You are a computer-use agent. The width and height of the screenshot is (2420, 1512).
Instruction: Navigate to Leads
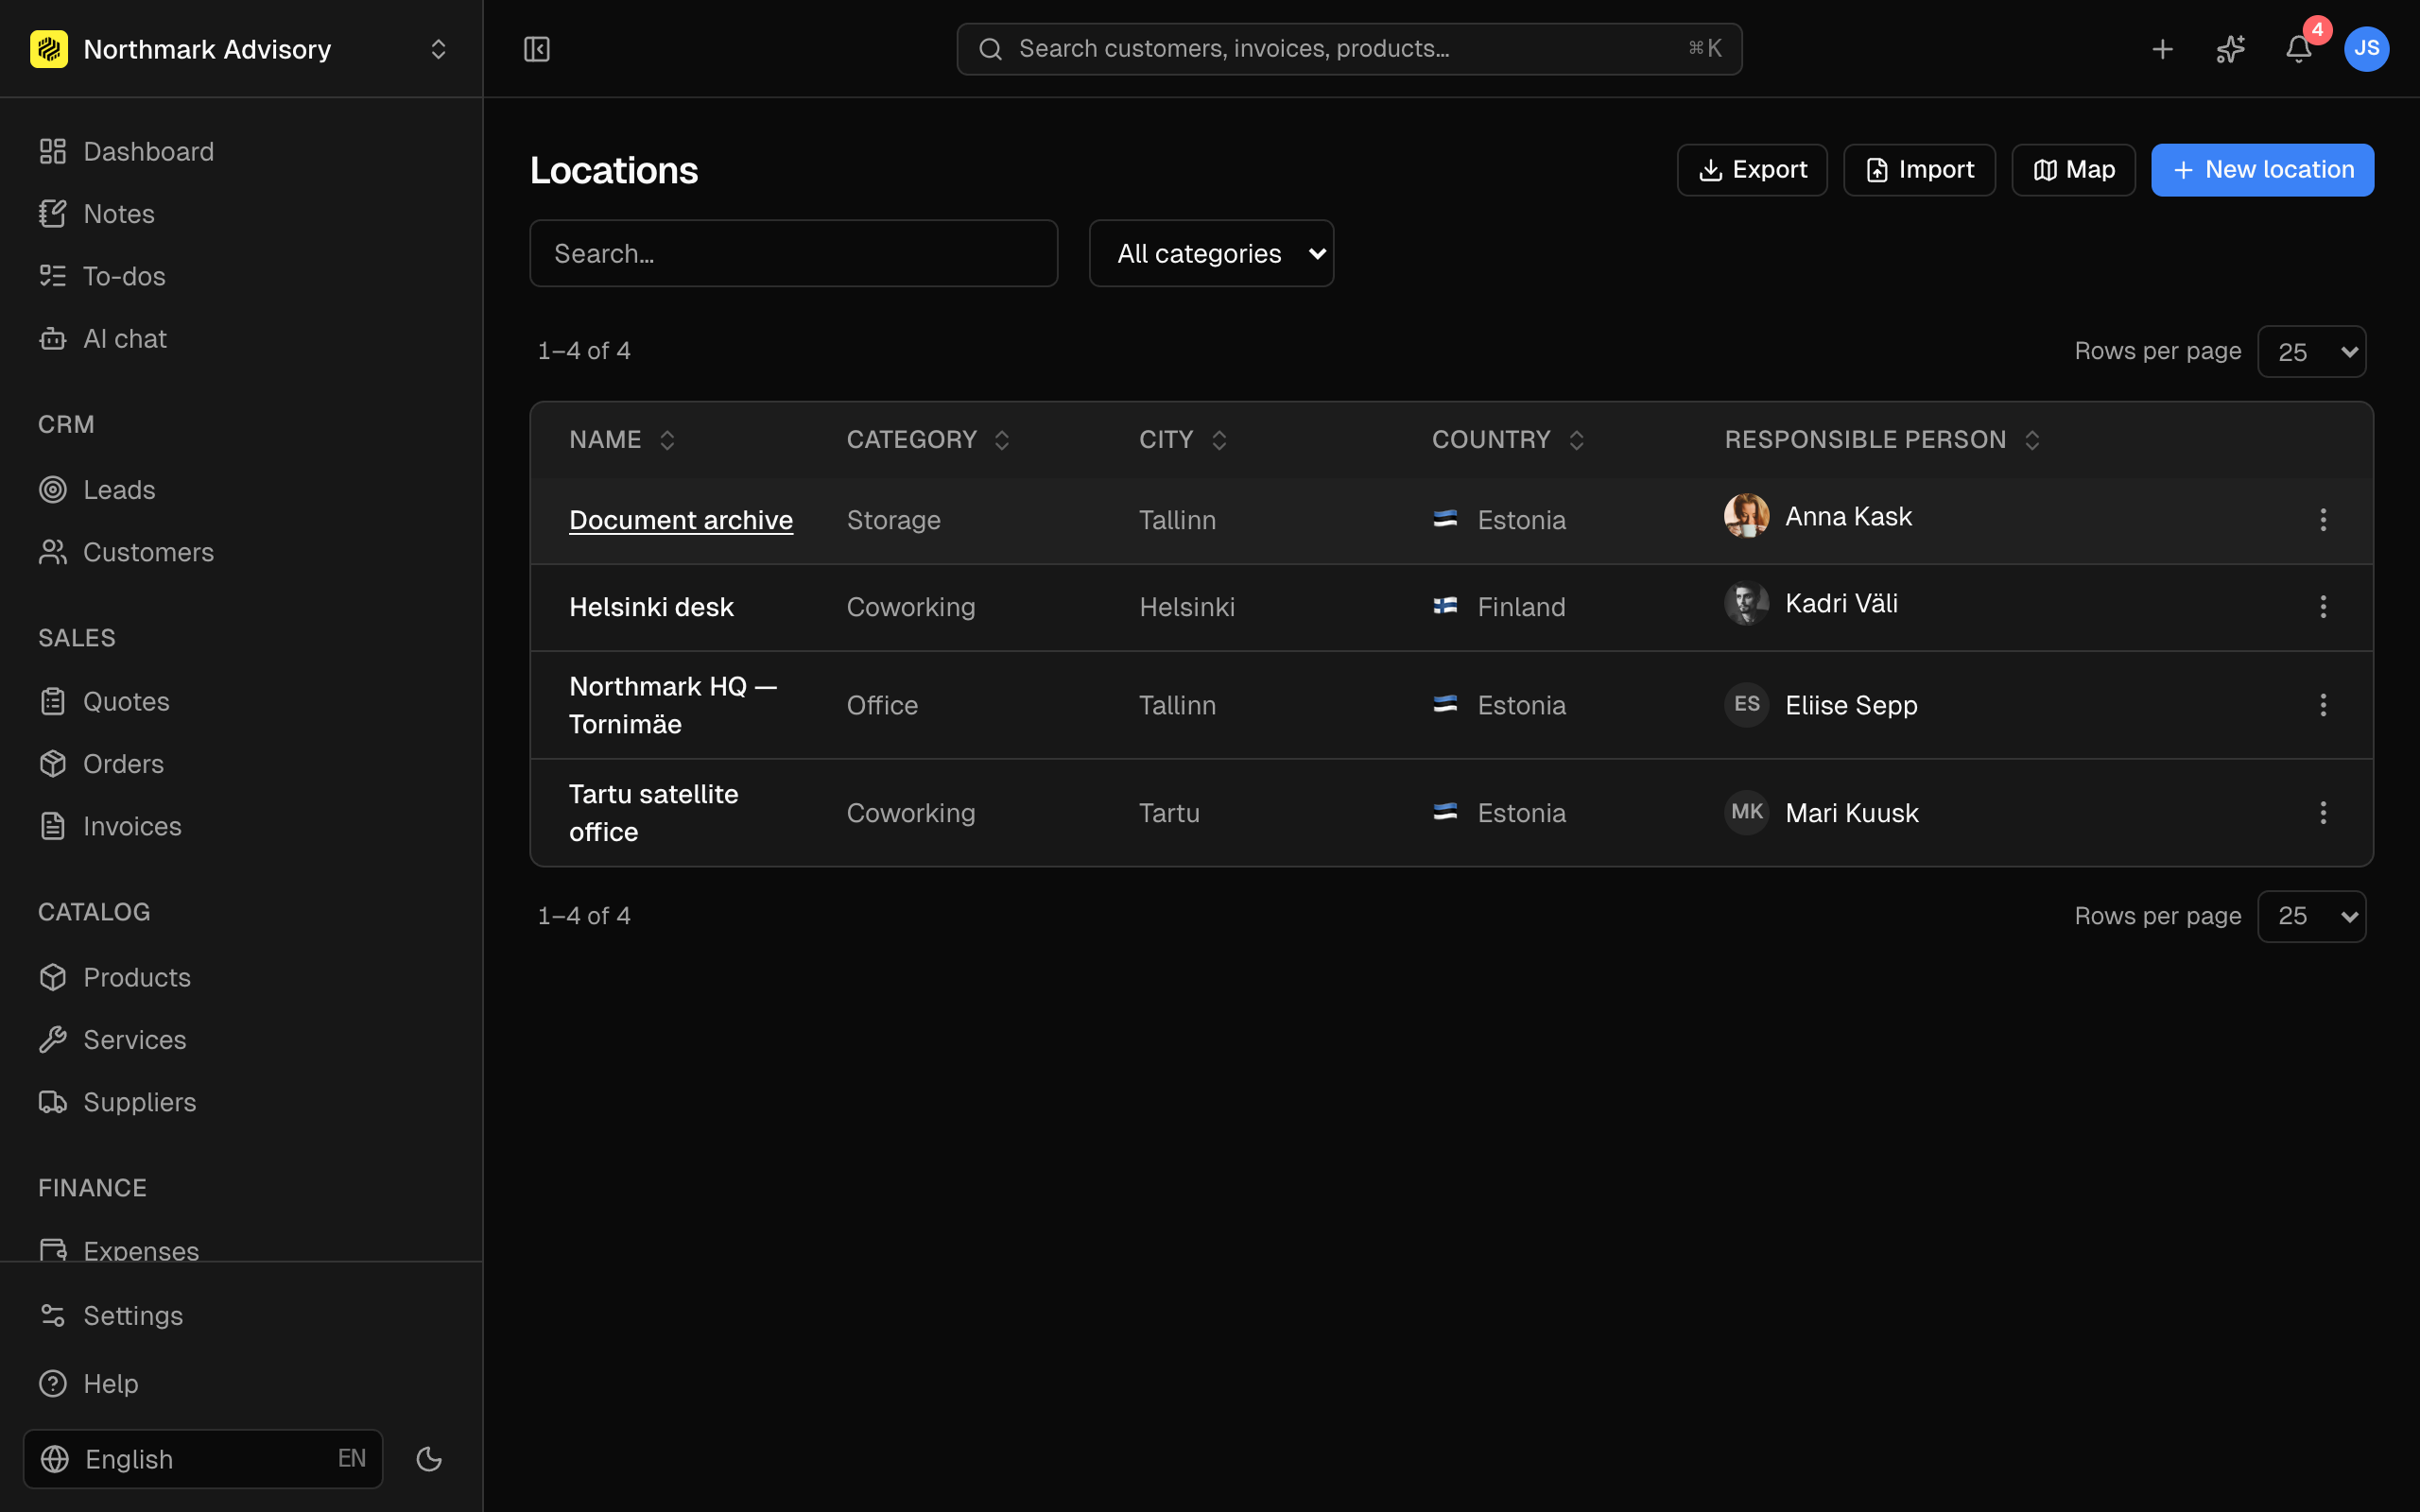(x=241, y=490)
